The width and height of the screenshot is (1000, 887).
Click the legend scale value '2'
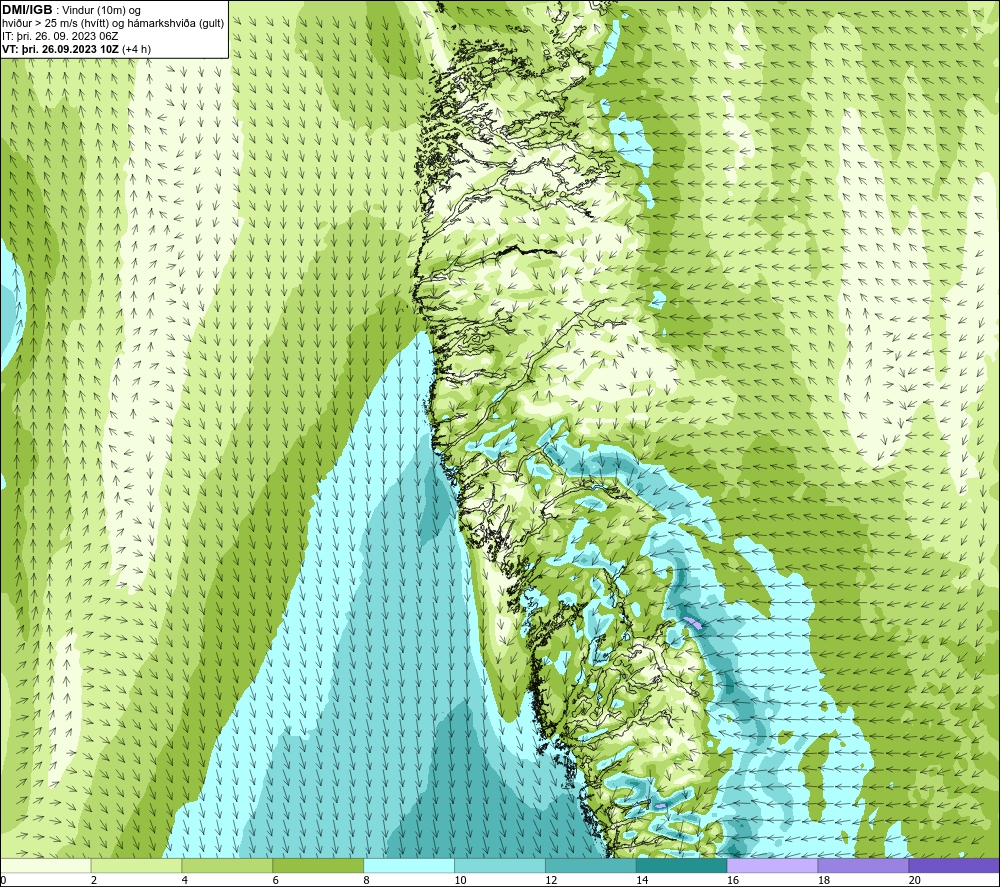pyautogui.click(x=94, y=880)
